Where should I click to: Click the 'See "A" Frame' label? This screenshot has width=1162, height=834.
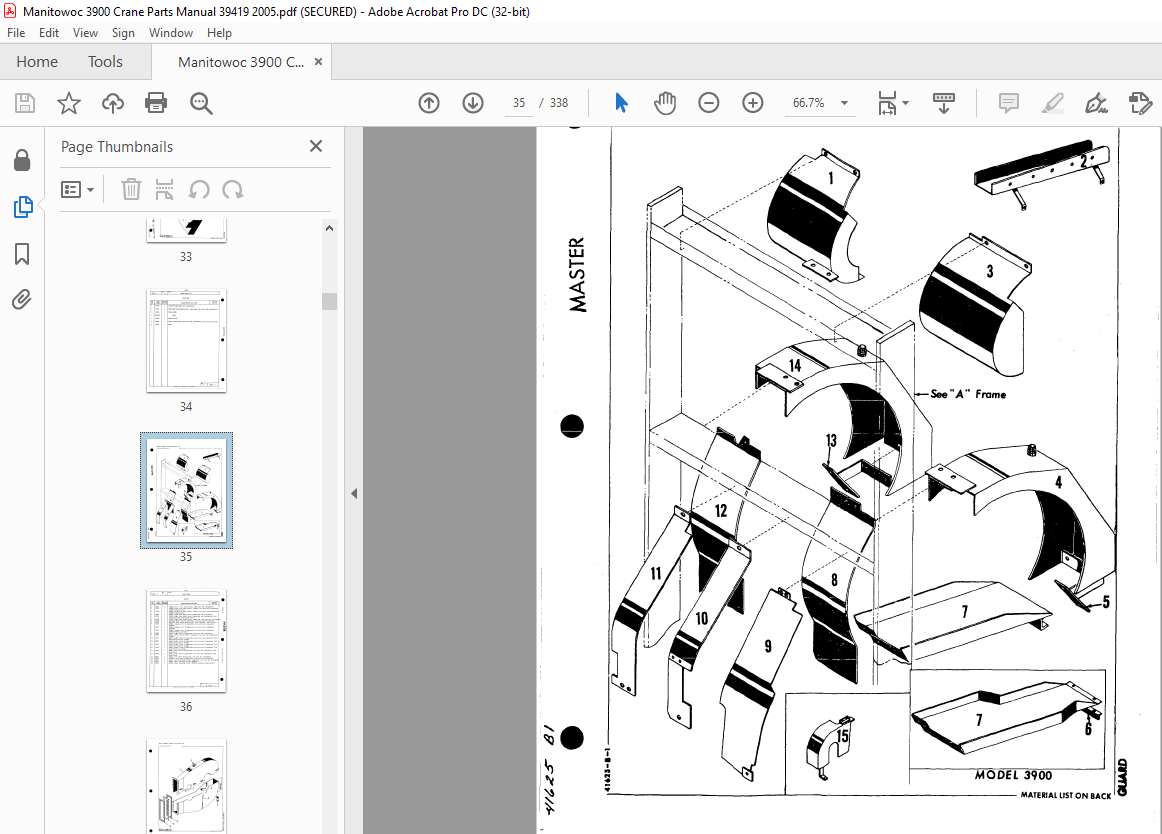[x=968, y=394]
